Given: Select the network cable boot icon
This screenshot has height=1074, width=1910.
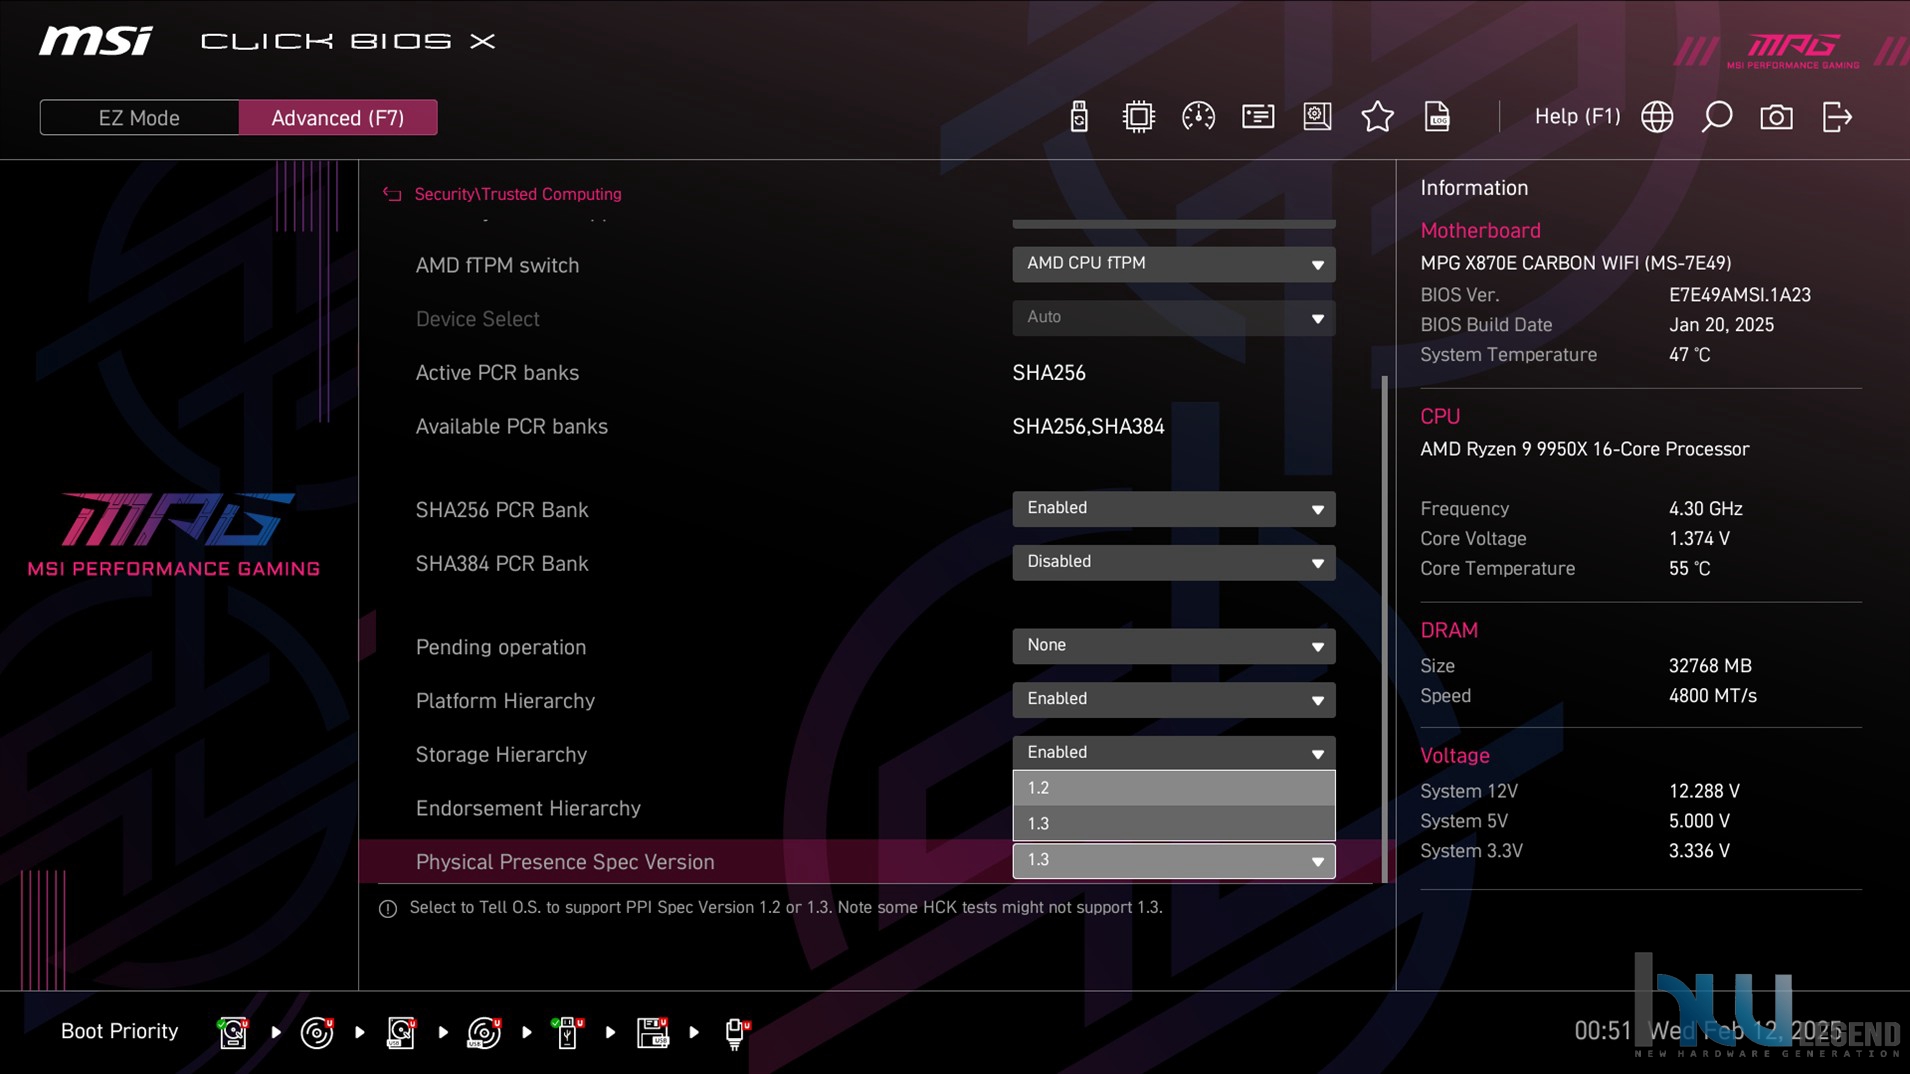Looking at the screenshot, I should [x=736, y=1032].
